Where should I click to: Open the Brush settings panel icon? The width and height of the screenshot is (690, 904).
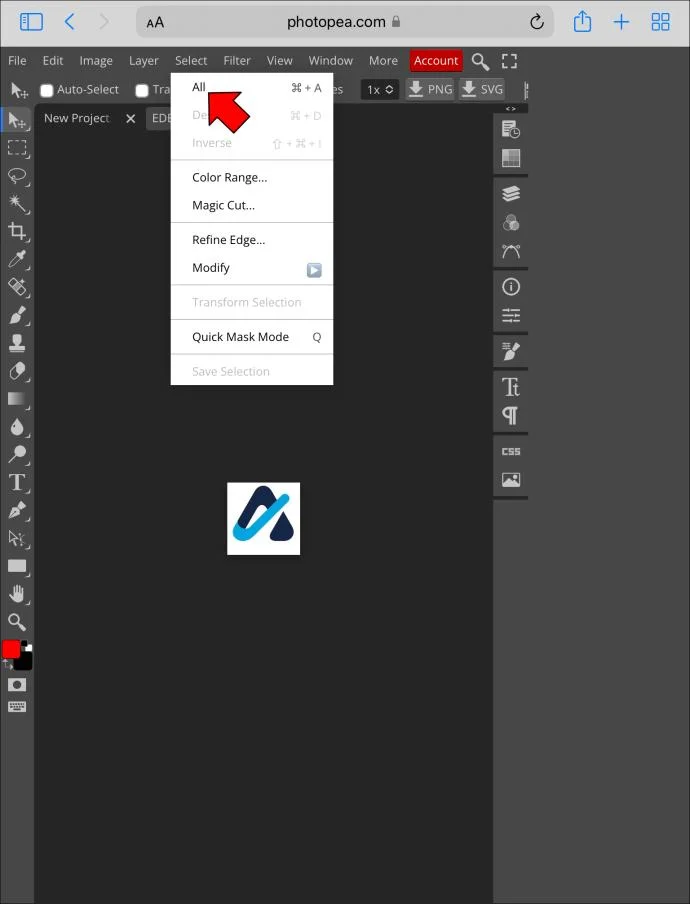pos(511,351)
